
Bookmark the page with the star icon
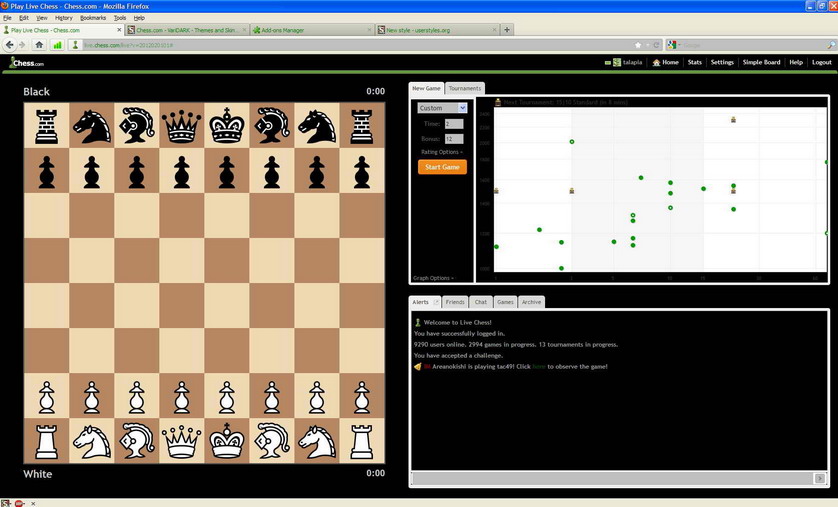pos(638,45)
